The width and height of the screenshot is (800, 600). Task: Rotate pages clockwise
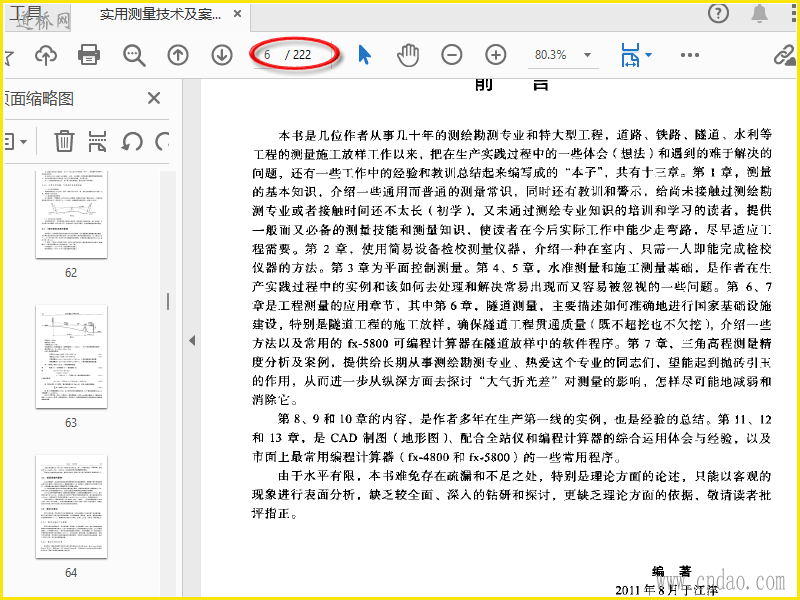162,141
